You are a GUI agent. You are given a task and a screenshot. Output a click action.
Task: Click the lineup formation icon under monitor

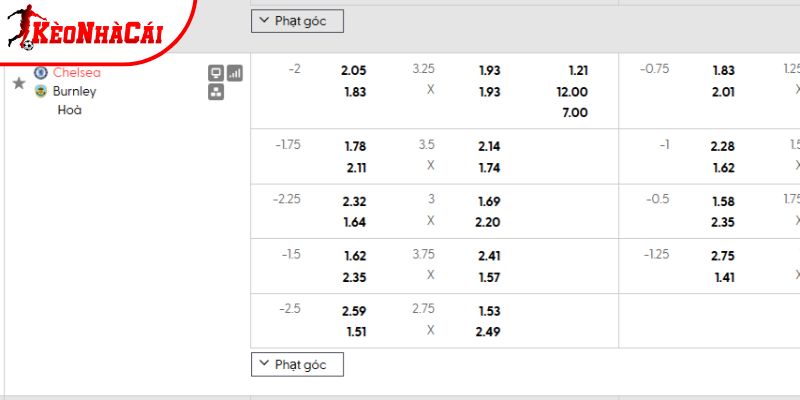(x=215, y=92)
